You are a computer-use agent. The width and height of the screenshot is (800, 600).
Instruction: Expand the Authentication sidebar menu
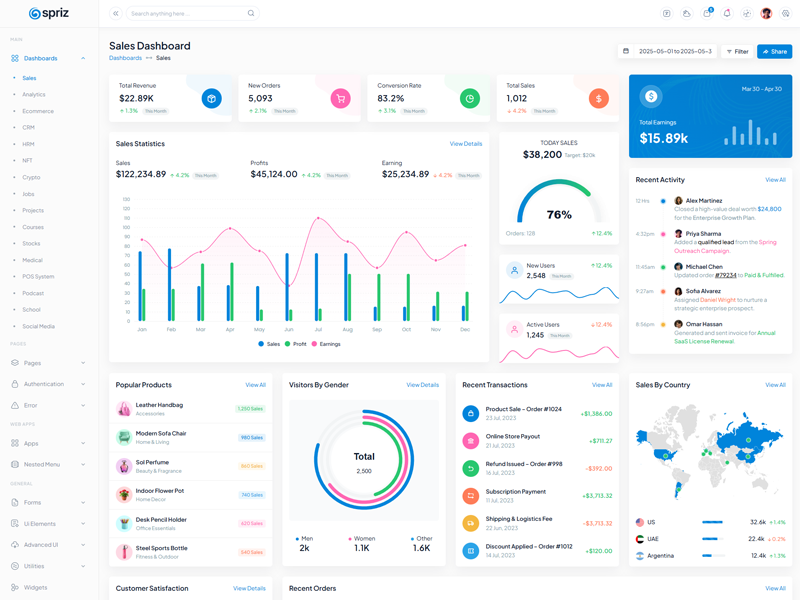pyautogui.click(x=48, y=384)
